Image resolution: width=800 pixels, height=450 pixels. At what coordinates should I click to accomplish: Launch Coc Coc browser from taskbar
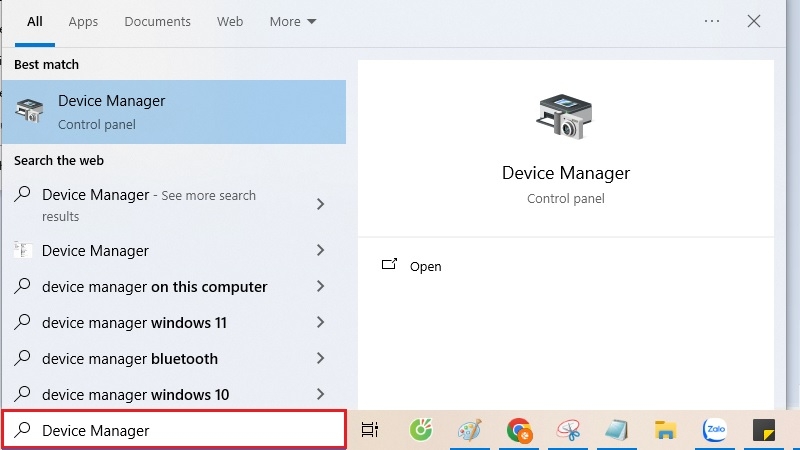[x=421, y=430]
